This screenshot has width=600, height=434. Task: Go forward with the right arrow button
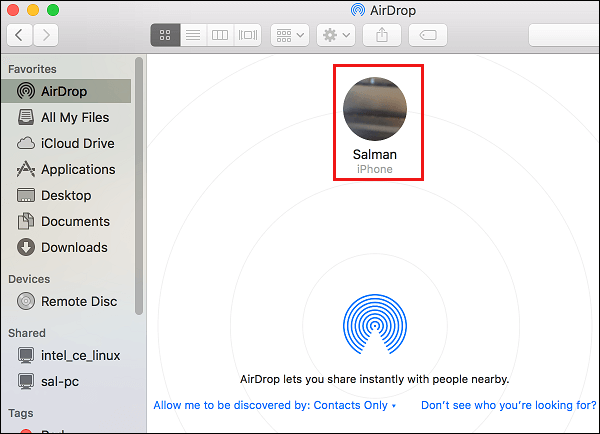(x=46, y=35)
